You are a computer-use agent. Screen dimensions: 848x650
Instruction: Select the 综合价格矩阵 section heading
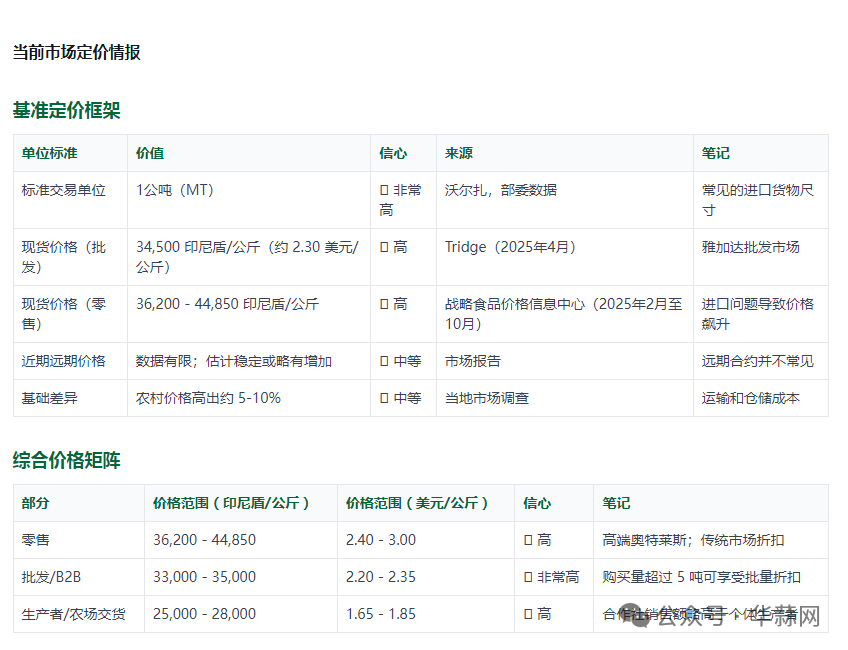click(66, 461)
